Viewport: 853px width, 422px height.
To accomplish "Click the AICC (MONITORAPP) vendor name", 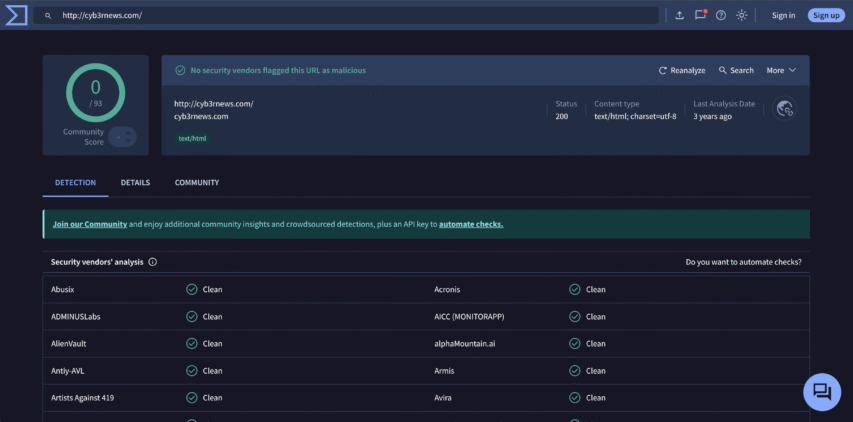I will point(469,317).
